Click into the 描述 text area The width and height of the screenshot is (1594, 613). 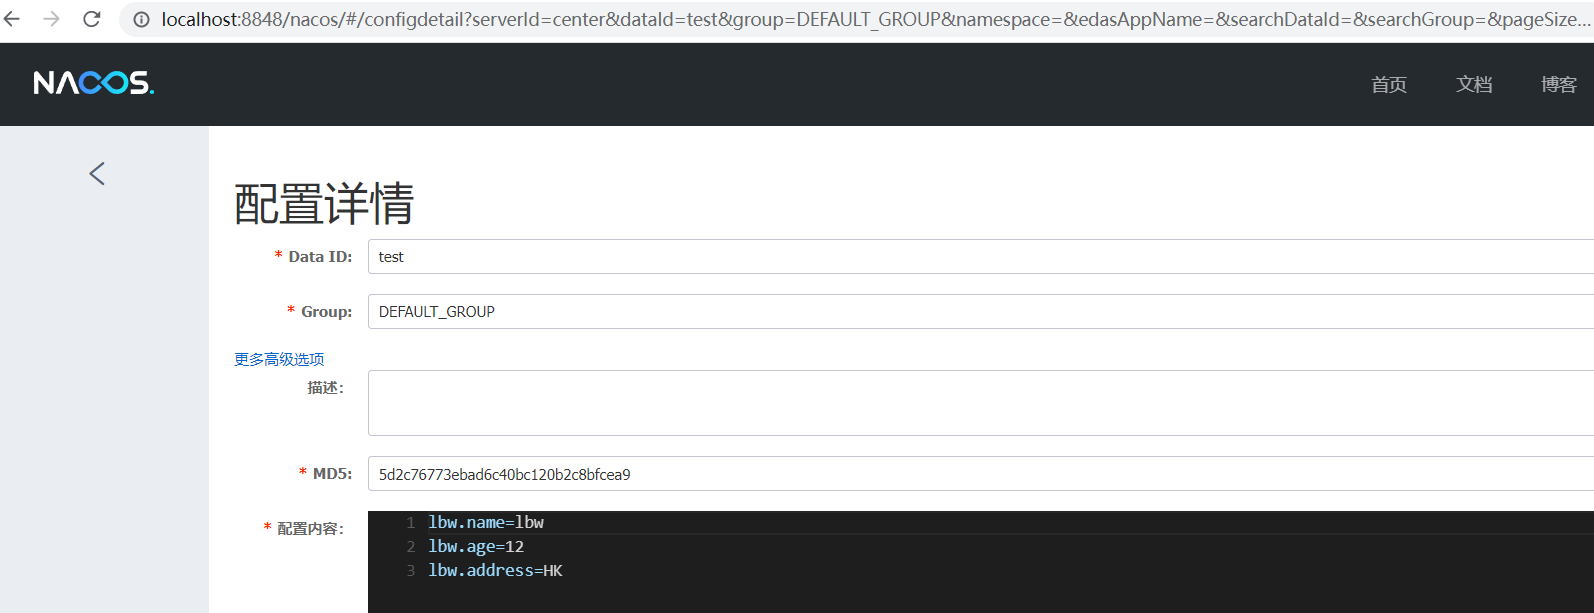981,403
